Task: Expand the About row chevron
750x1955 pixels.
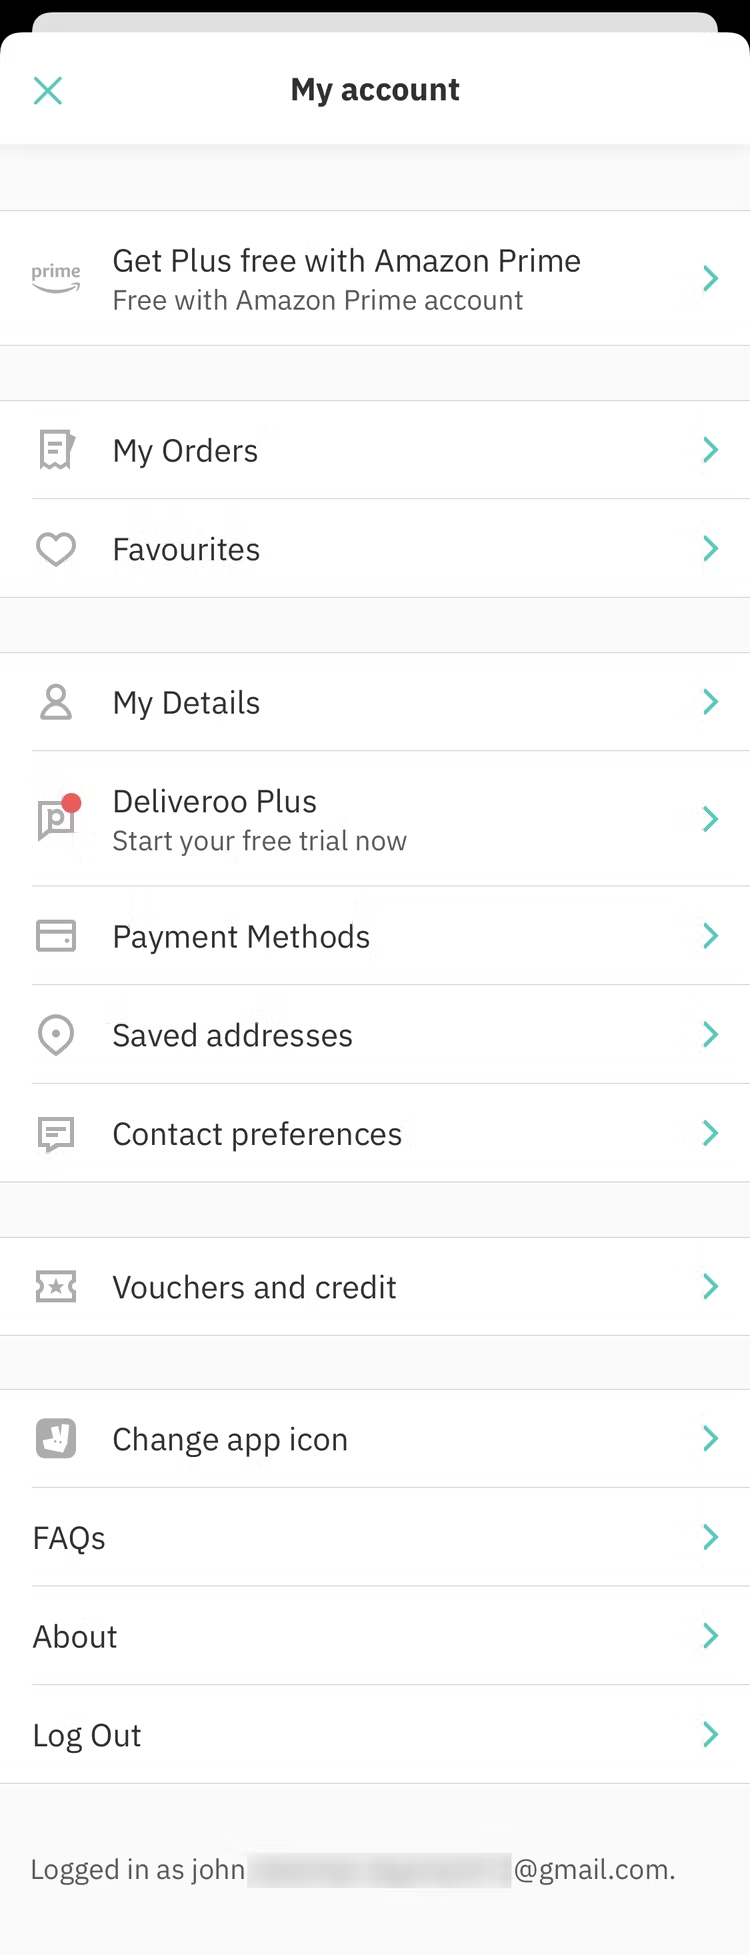Action: [x=711, y=1636]
